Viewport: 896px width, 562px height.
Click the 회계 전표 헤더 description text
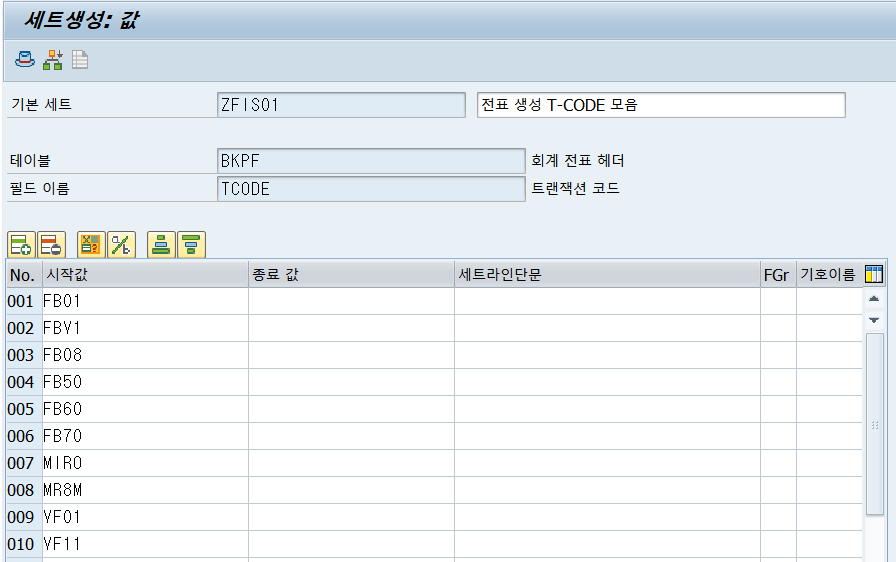[x=578, y=160]
